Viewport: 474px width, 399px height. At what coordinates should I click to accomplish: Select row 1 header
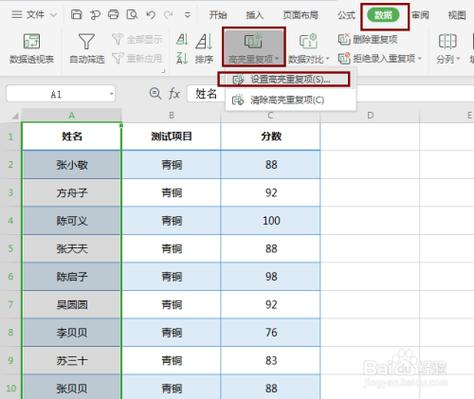[x=11, y=136]
